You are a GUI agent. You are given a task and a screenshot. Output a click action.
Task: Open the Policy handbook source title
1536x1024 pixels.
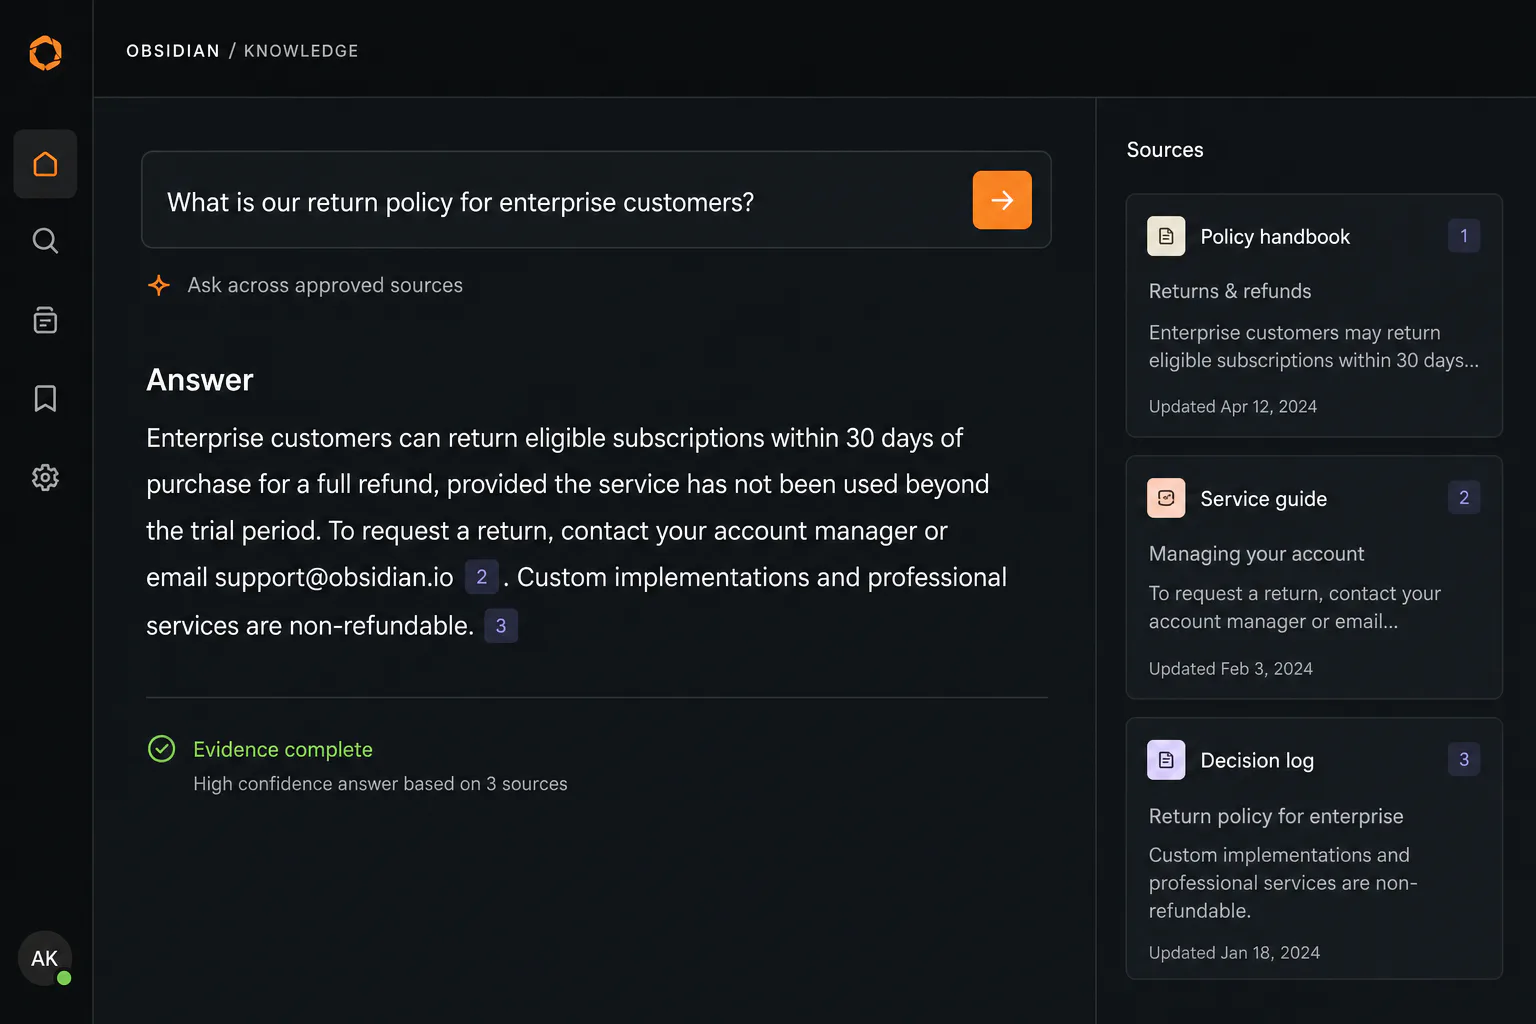pyautogui.click(x=1275, y=237)
